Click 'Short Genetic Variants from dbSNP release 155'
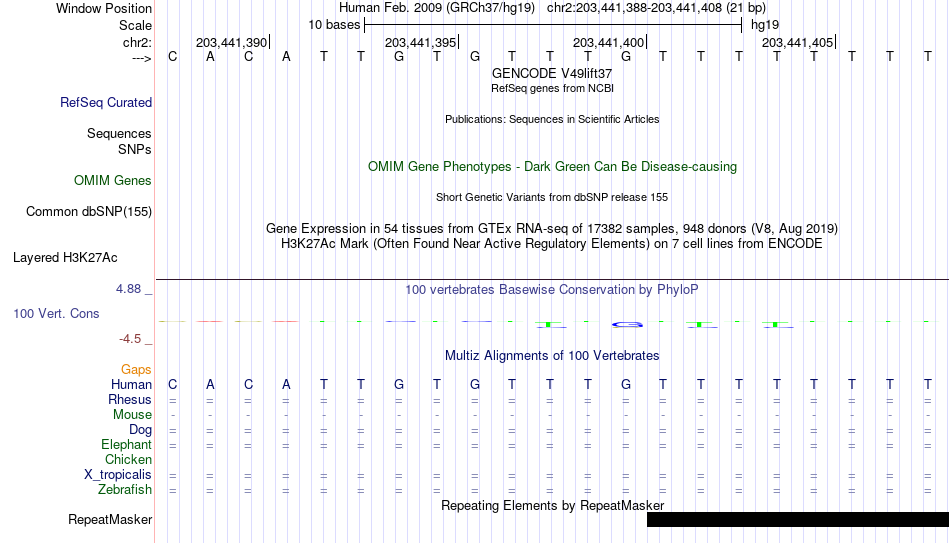The width and height of the screenshot is (950, 543). click(552, 198)
